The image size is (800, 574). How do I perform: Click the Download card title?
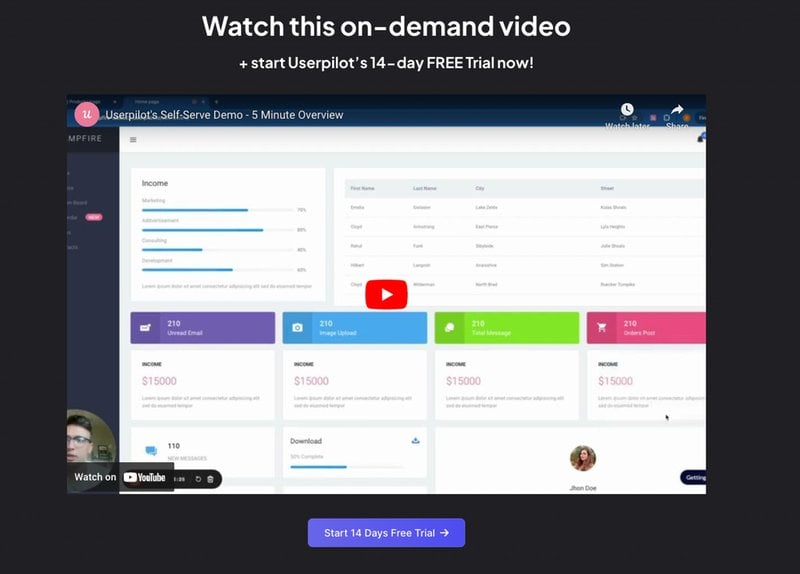click(x=306, y=441)
